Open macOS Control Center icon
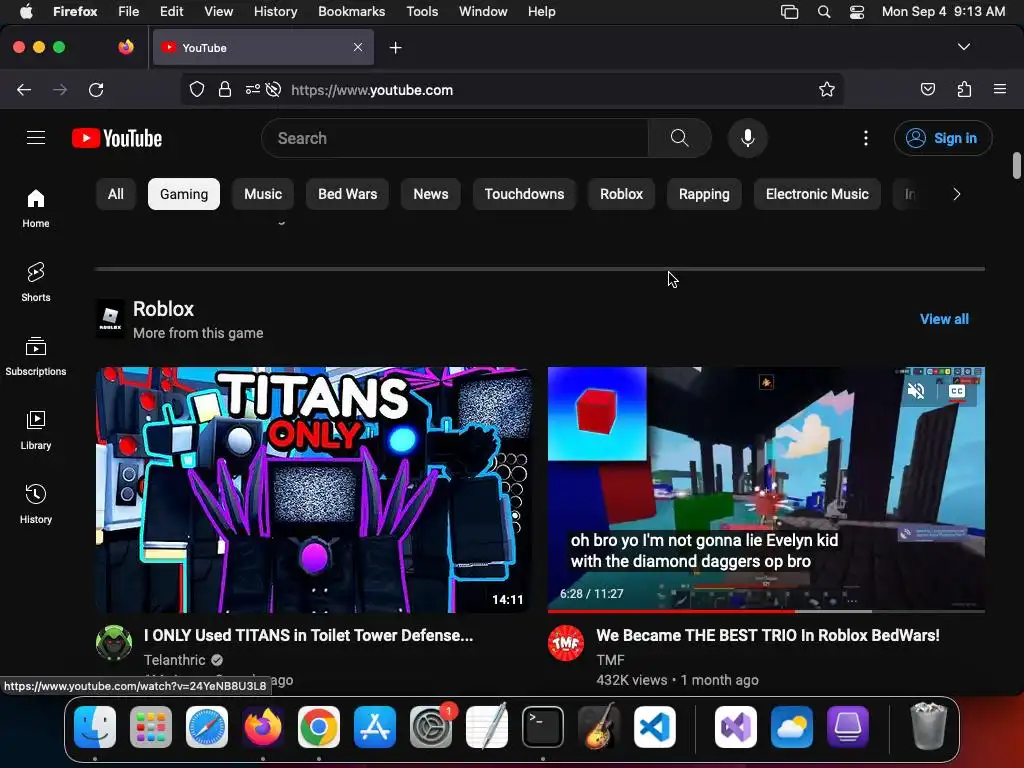1024x768 pixels. (857, 12)
